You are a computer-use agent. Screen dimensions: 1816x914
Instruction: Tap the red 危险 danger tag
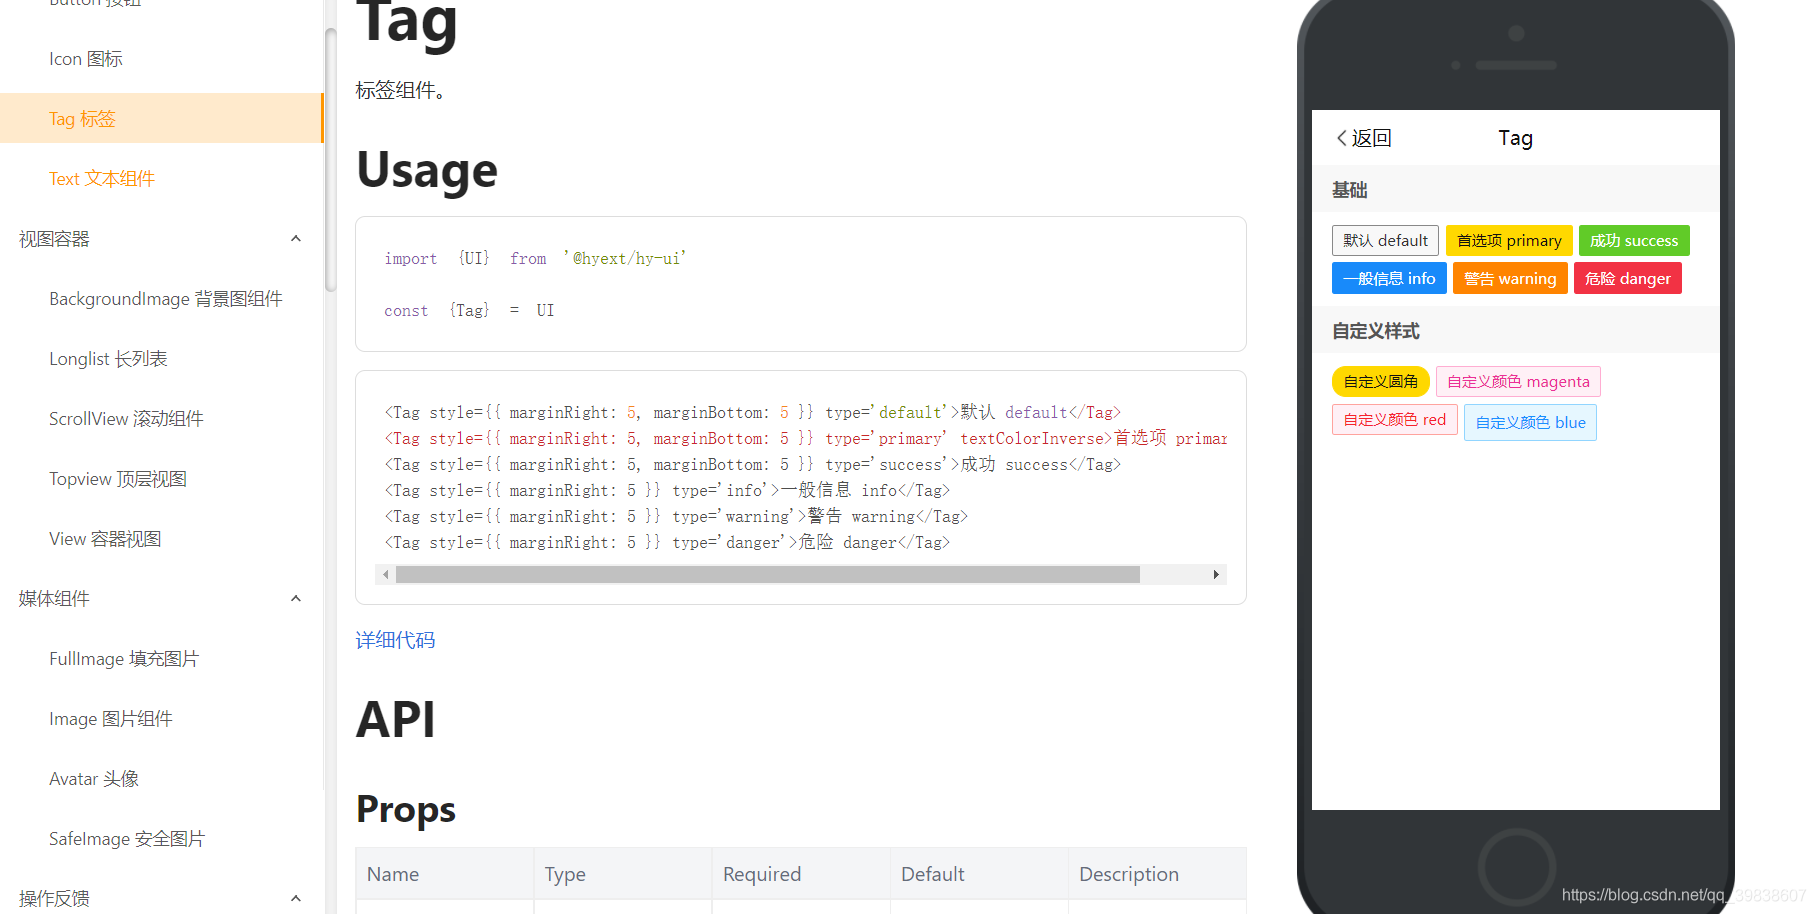point(1628,278)
